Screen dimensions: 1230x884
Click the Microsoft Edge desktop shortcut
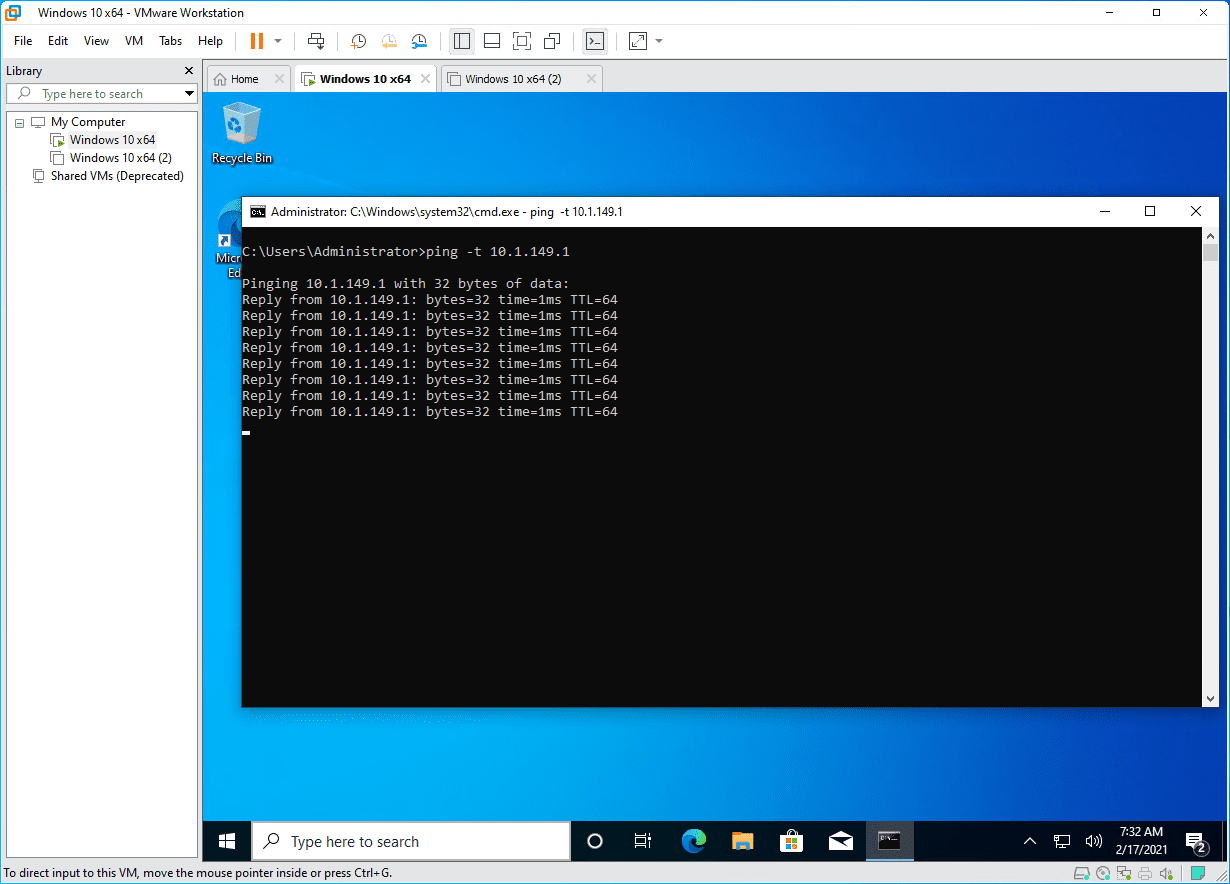coord(229,240)
